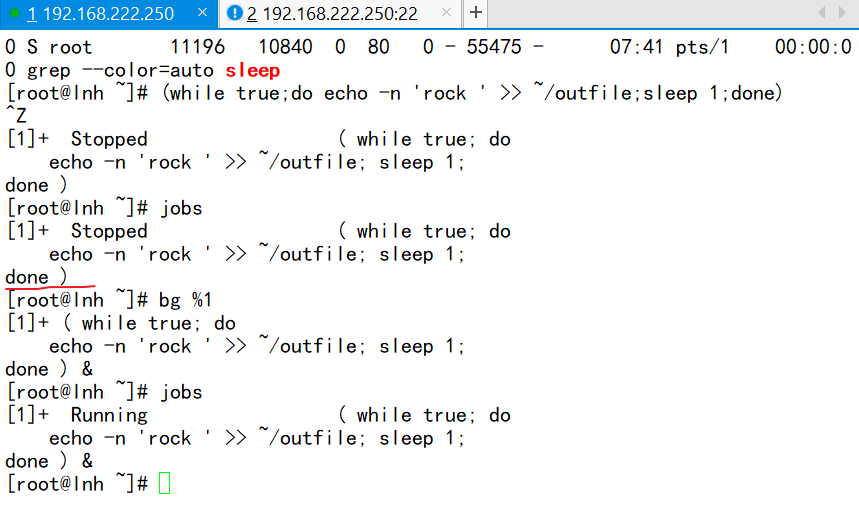Click the word 'Running' in the jobs output
The width and height of the screenshot is (859, 507).
[109, 415]
